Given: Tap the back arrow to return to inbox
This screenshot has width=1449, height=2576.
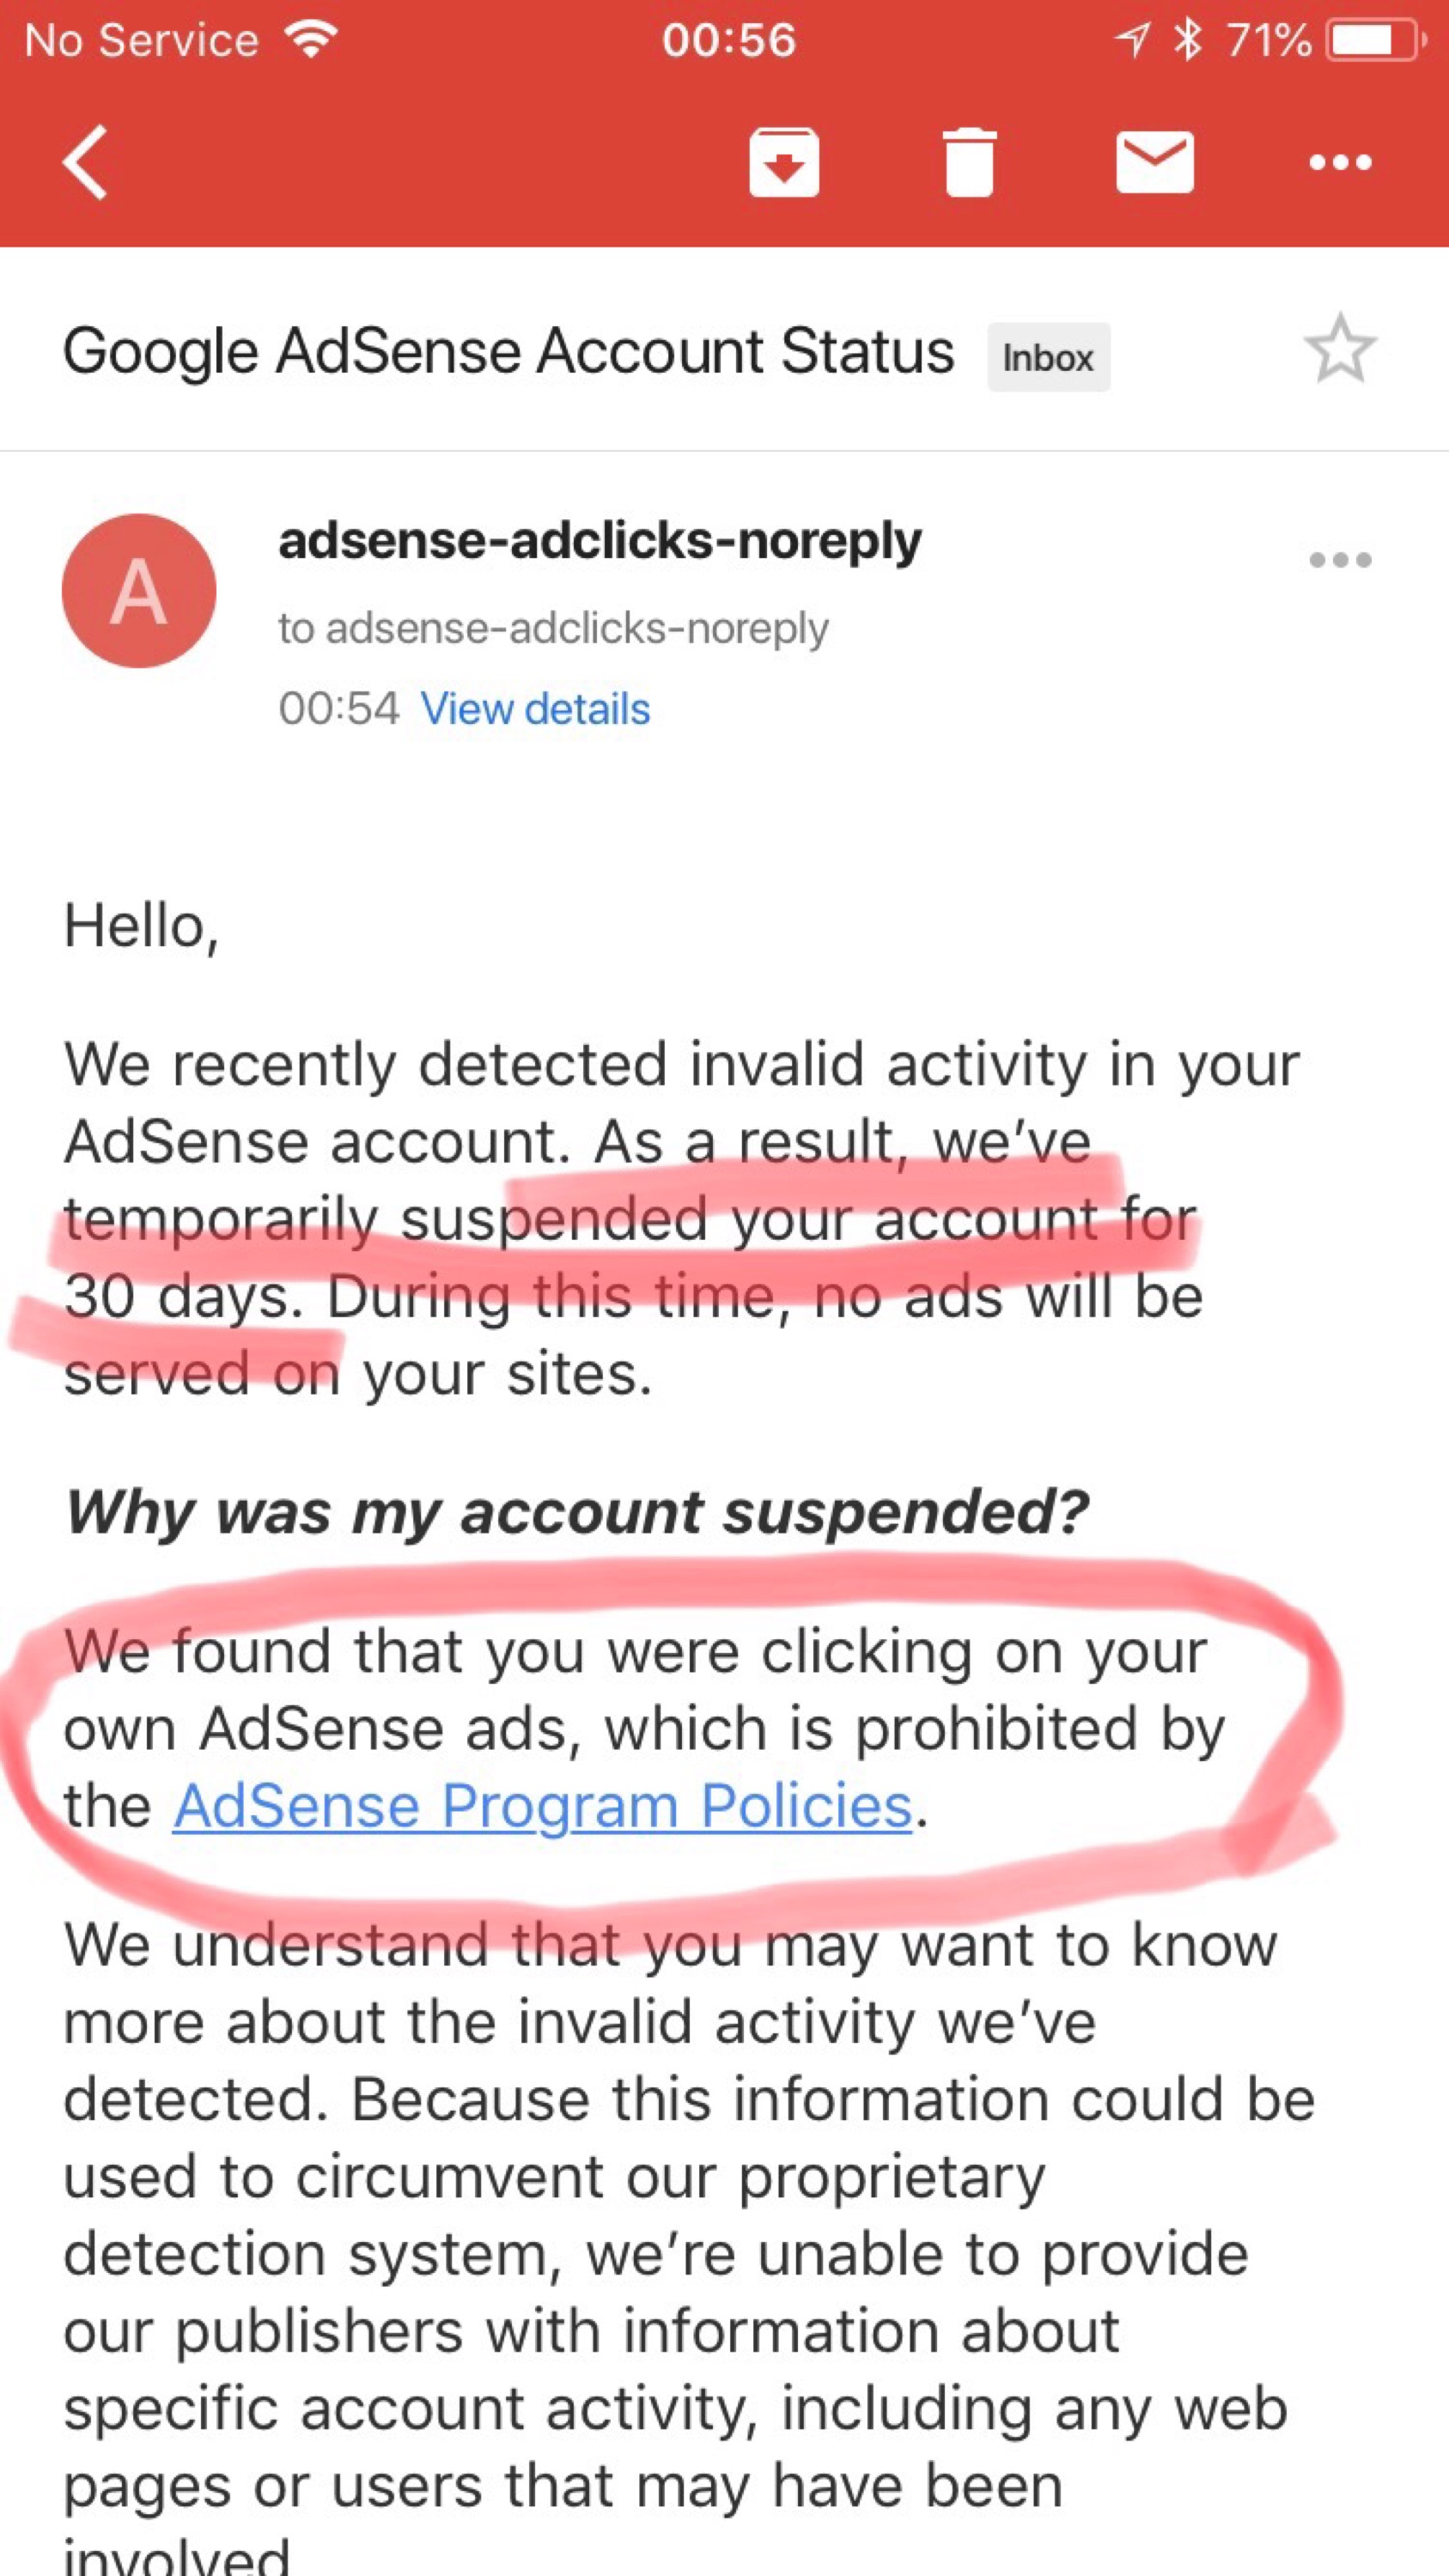Looking at the screenshot, I should pos(85,162).
